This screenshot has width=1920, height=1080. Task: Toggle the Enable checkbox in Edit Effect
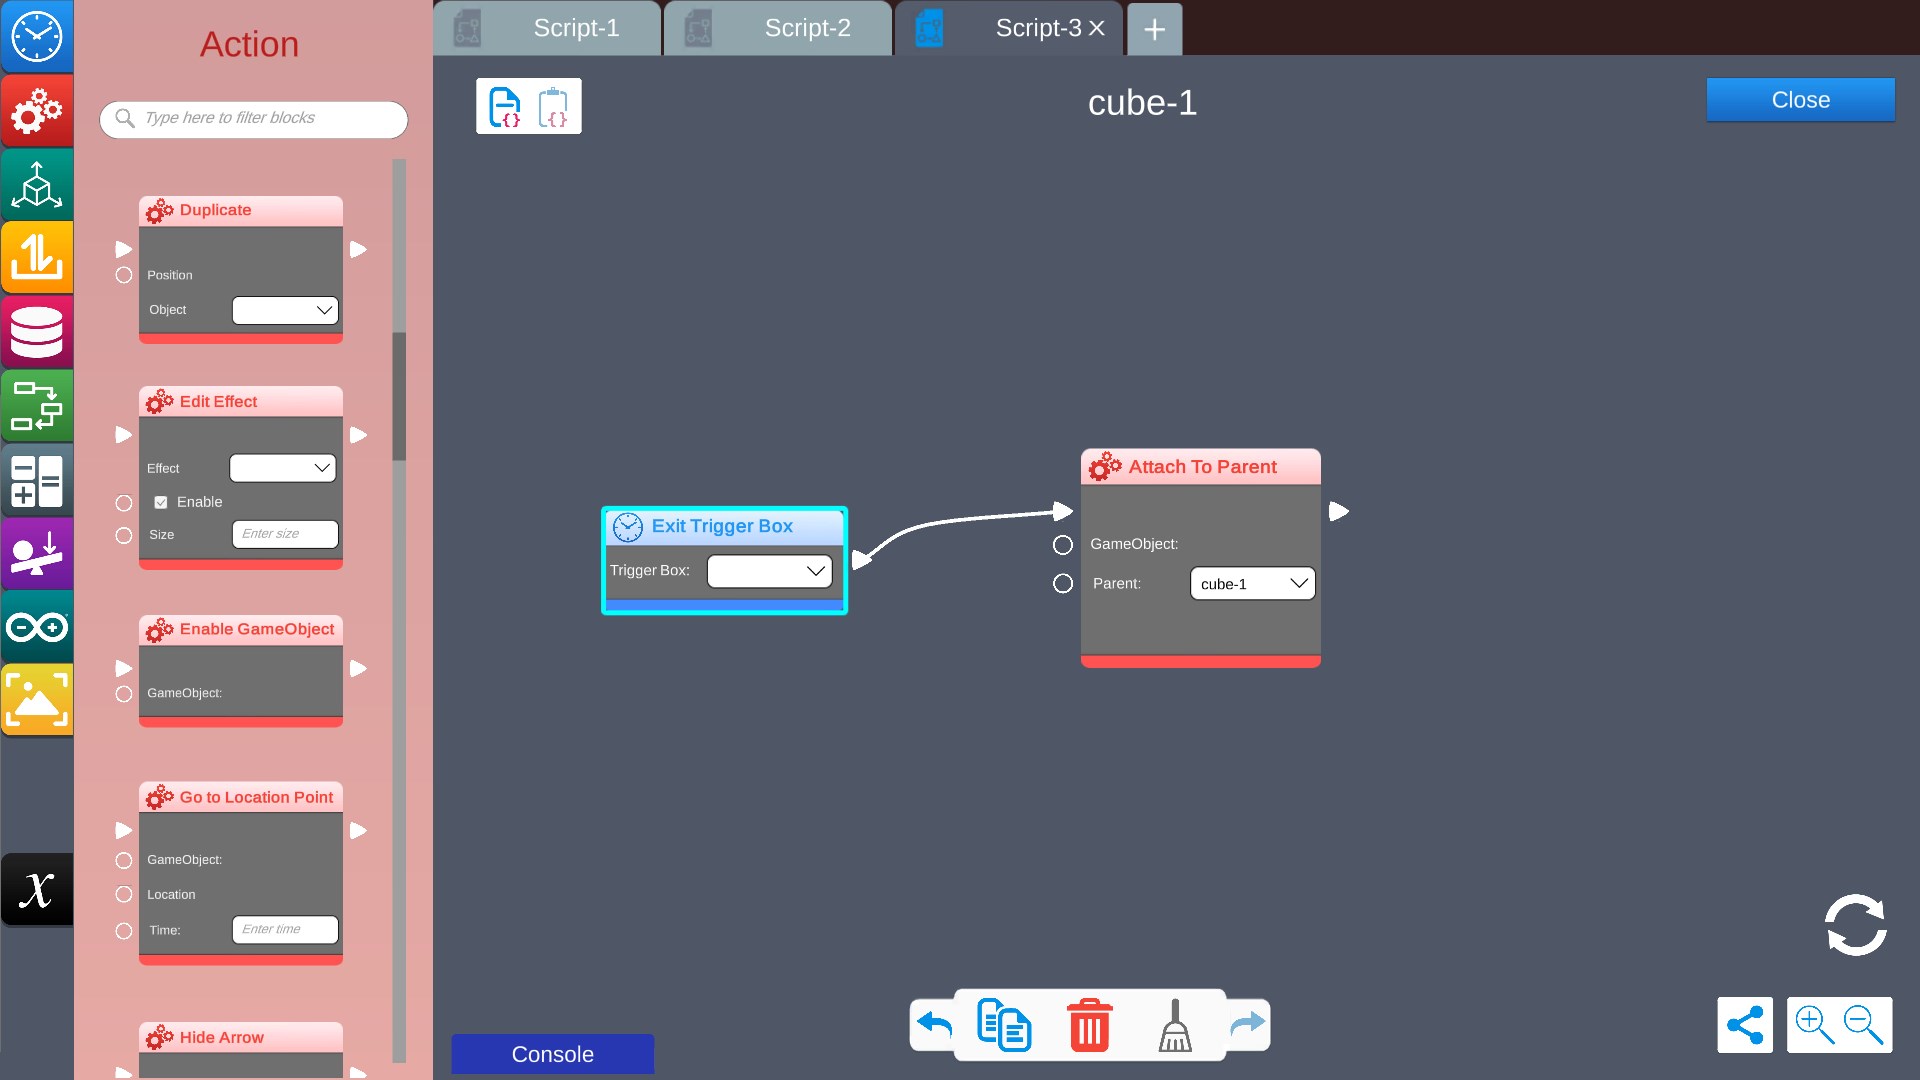161,502
